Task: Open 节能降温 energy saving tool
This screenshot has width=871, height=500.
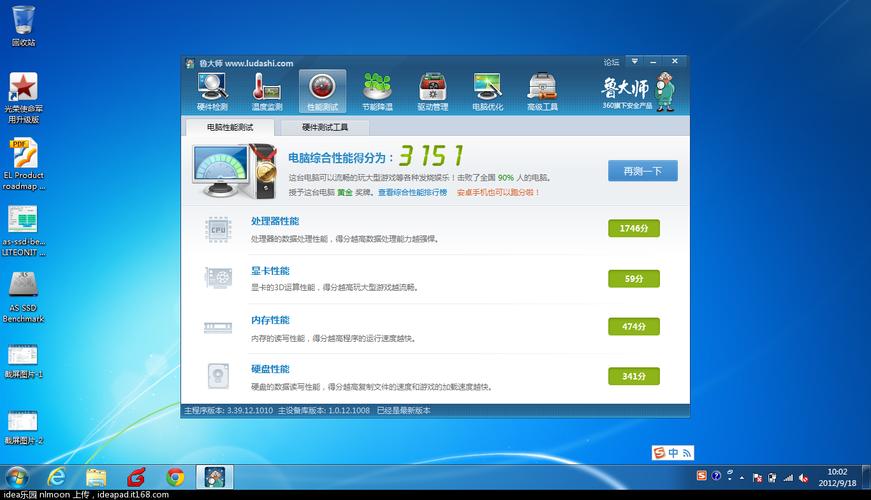Action: pos(377,92)
